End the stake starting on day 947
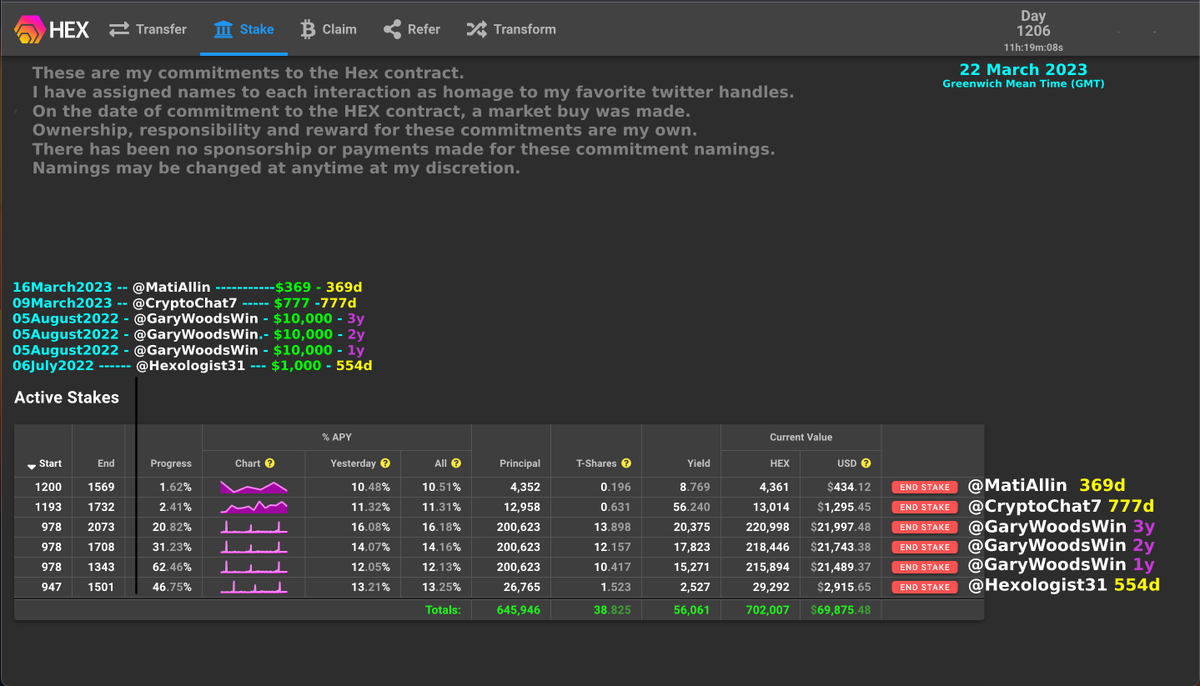This screenshot has height=686, width=1200. pos(924,587)
